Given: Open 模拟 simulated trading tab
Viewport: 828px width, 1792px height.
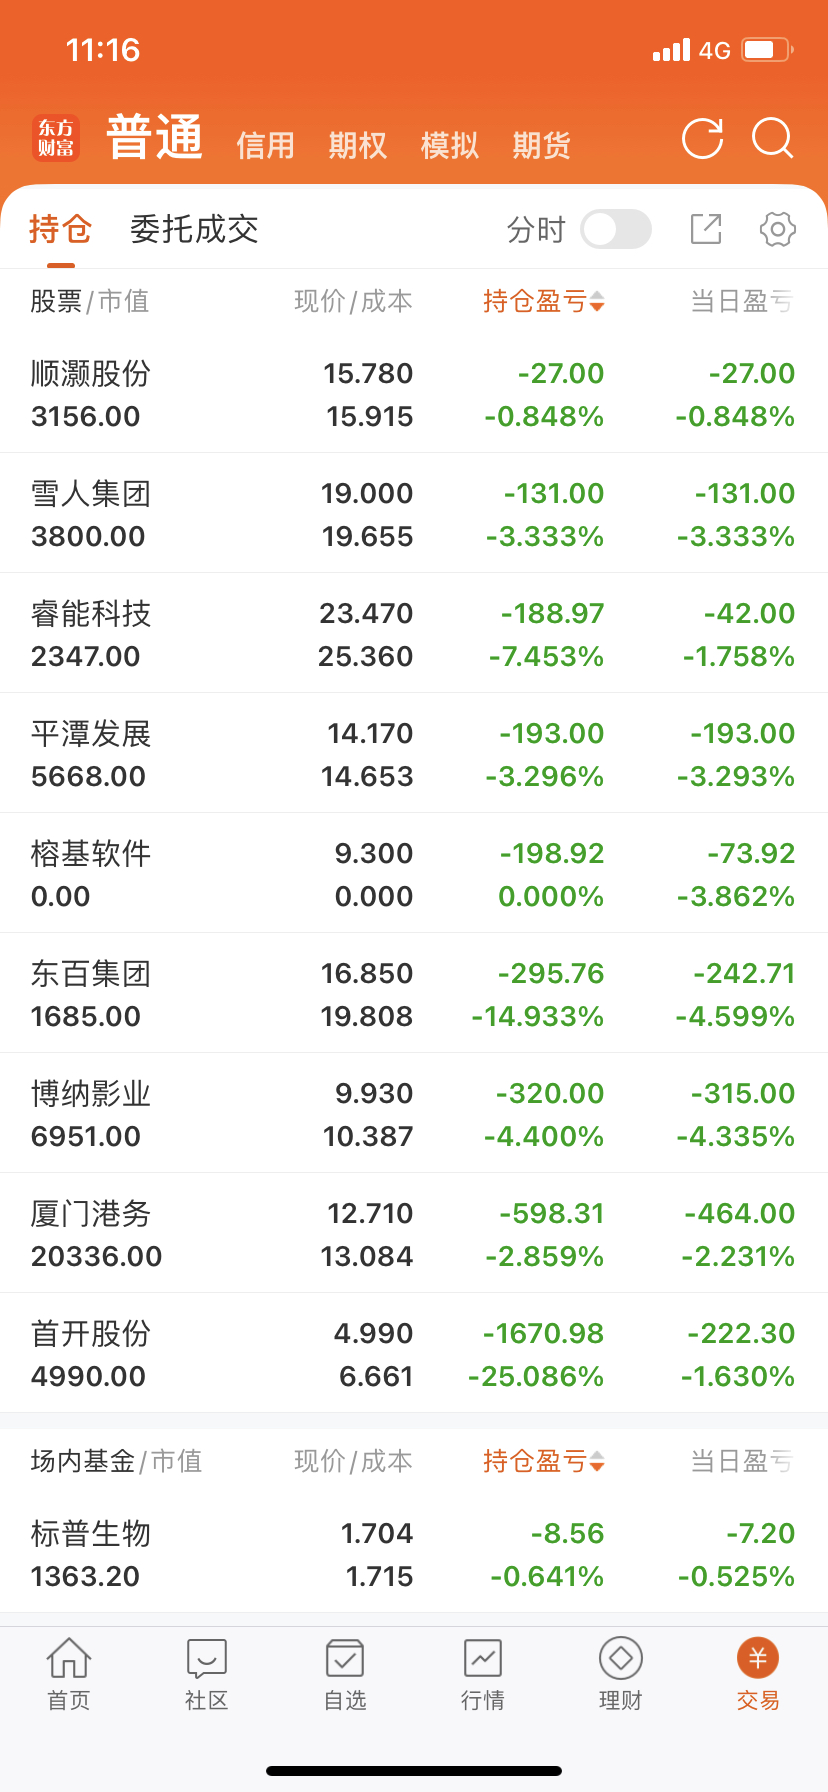Looking at the screenshot, I should [x=449, y=146].
